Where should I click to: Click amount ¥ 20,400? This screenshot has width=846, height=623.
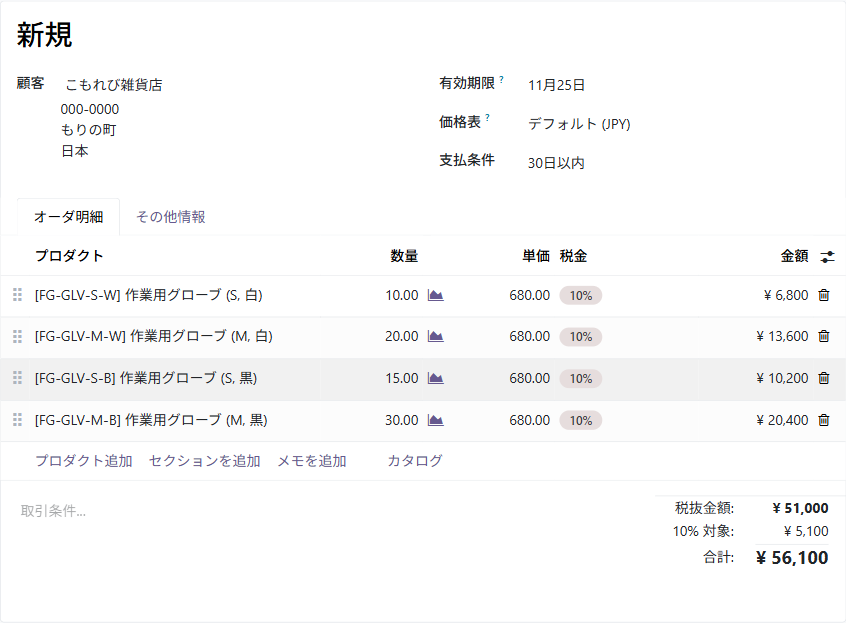(x=782, y=420)
